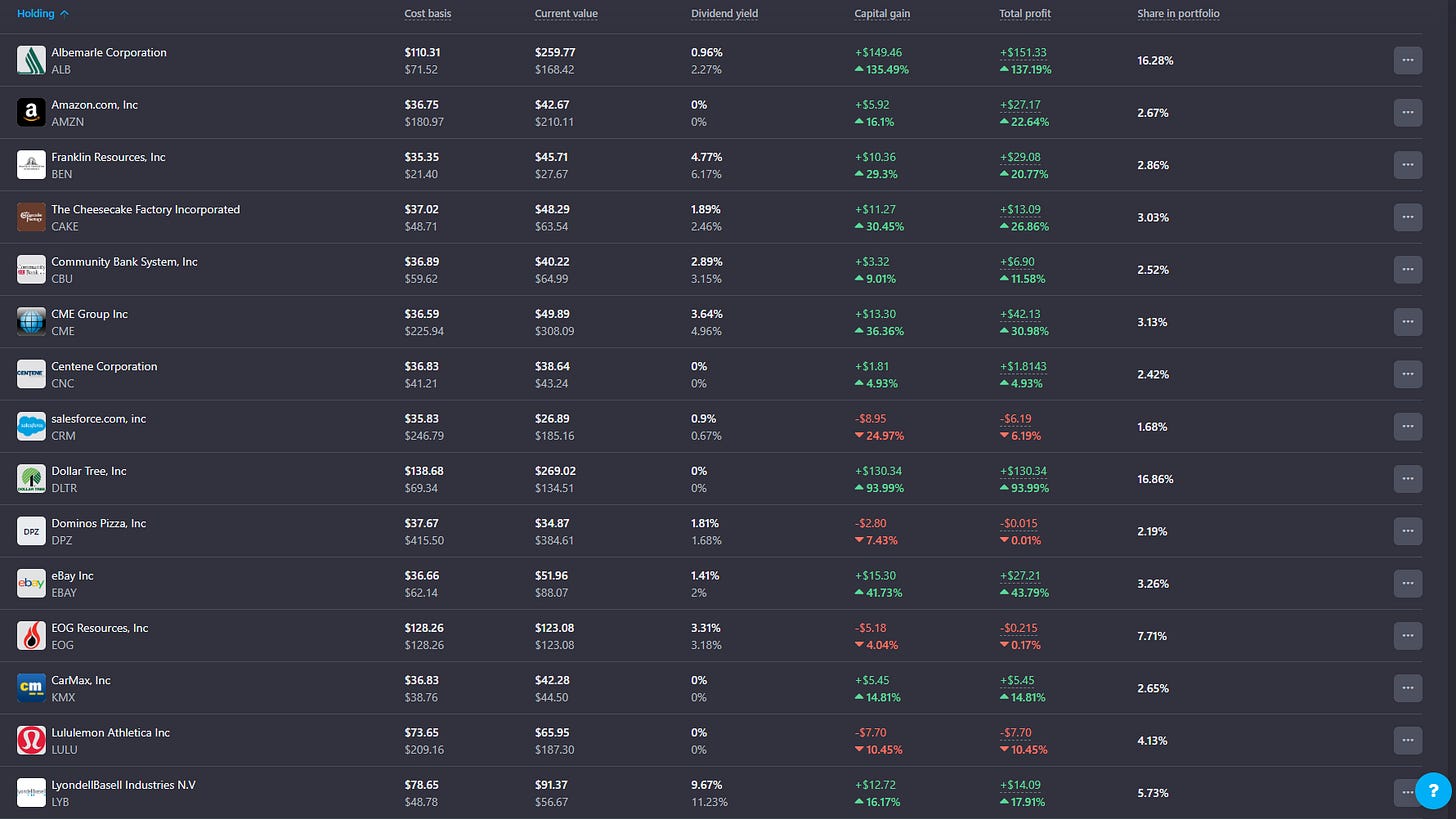Click the Lululemon Athletica logo icon
1456x819 pixels.
click(31, 740)
